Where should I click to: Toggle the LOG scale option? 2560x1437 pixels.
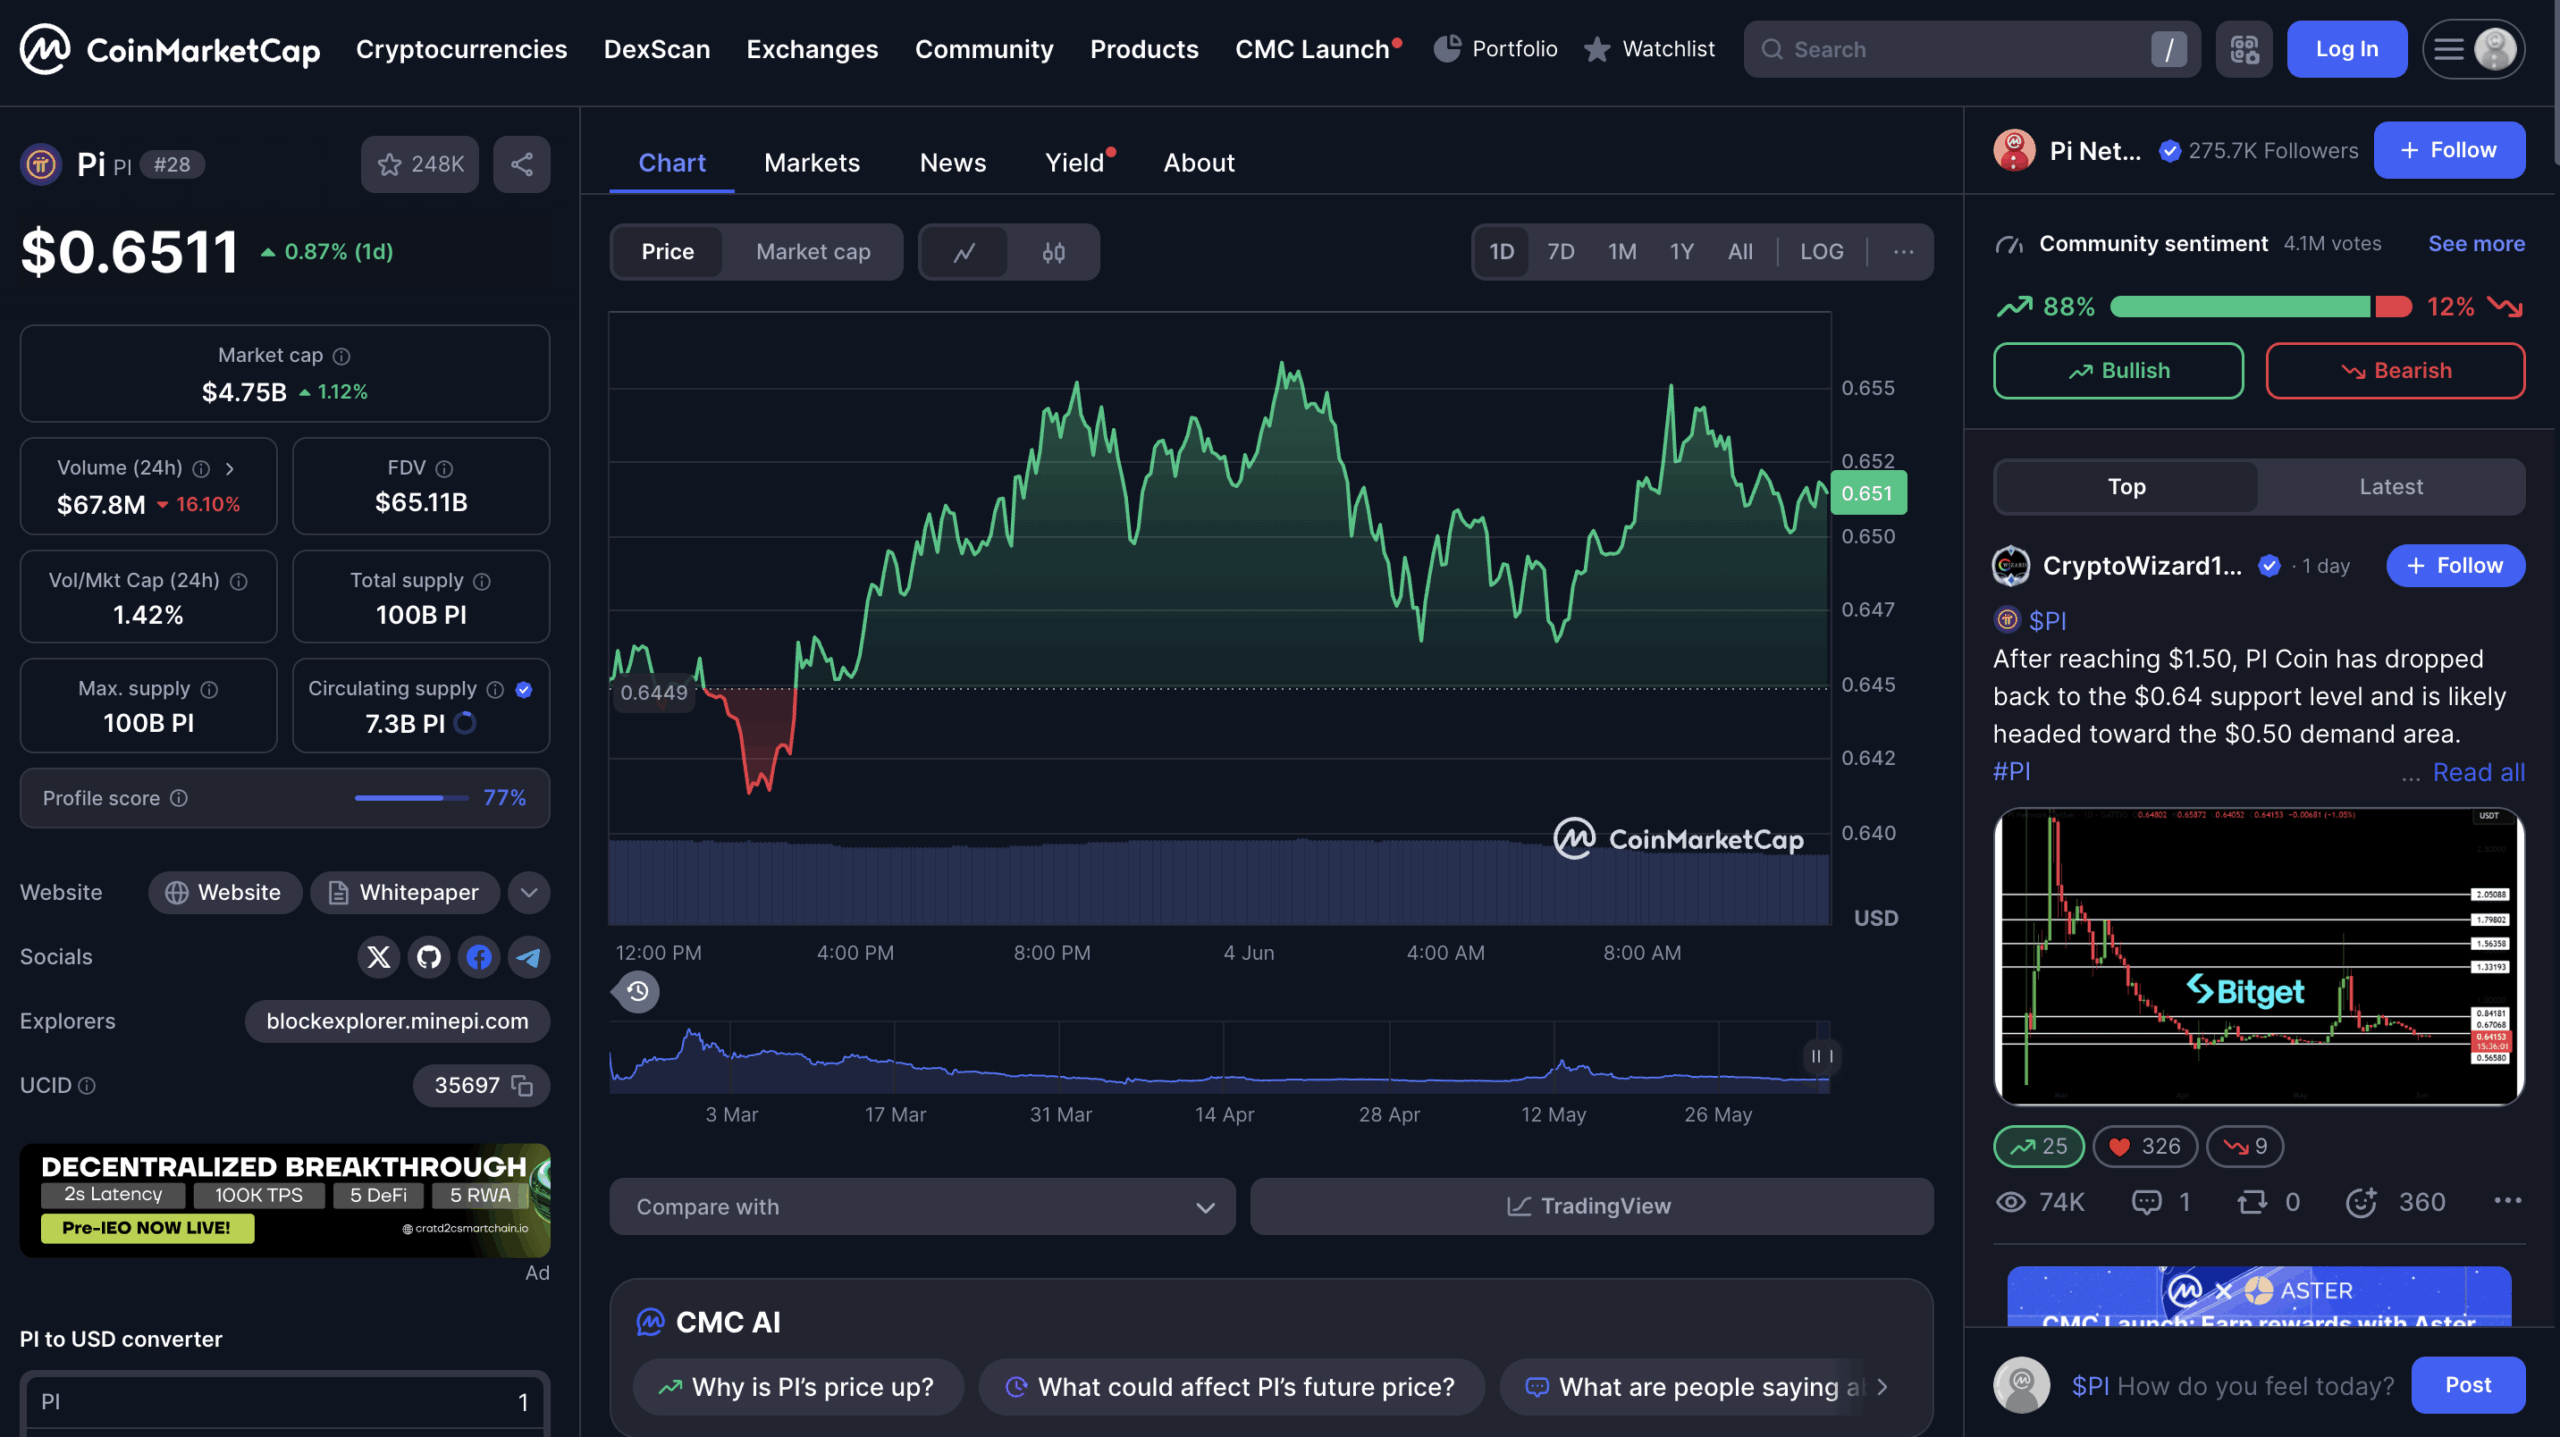tap(1821, 252)
